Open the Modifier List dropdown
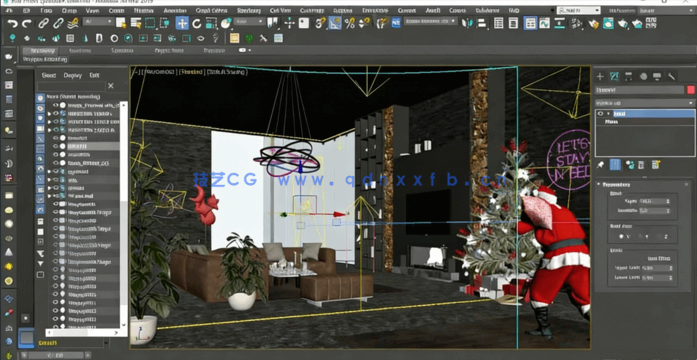Image resolution: width=697 pixels, height=360 pixels. [645, 103]
